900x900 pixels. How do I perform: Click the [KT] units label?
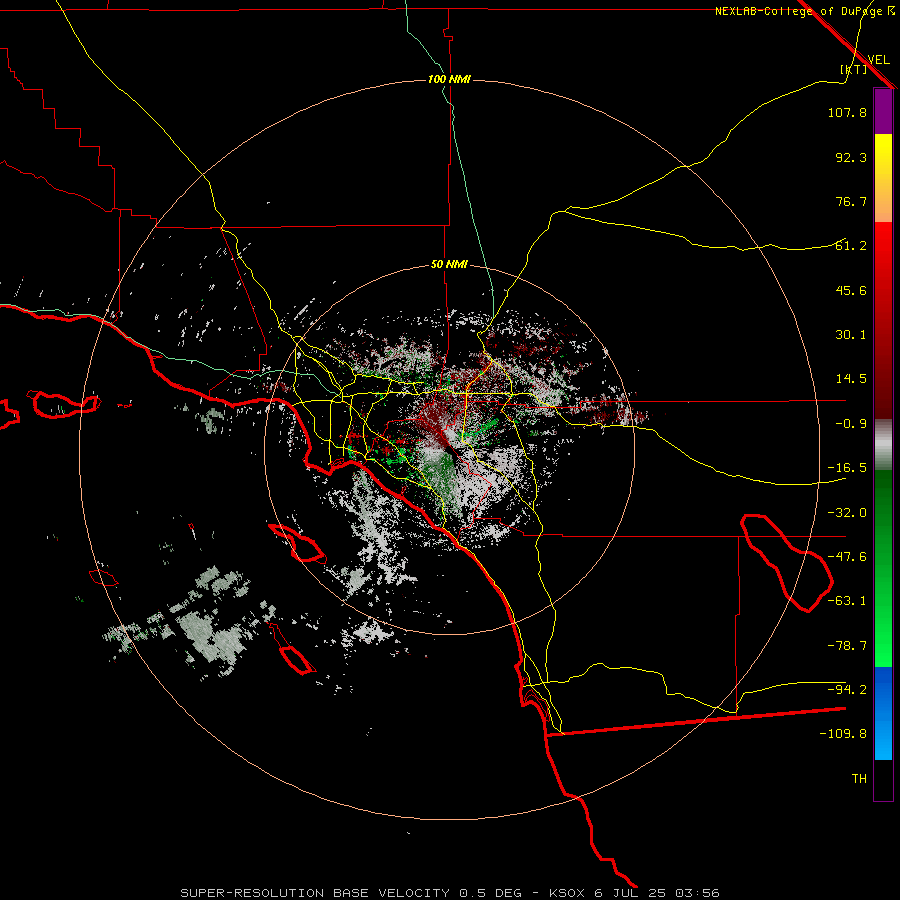click(x=854, y=69)
